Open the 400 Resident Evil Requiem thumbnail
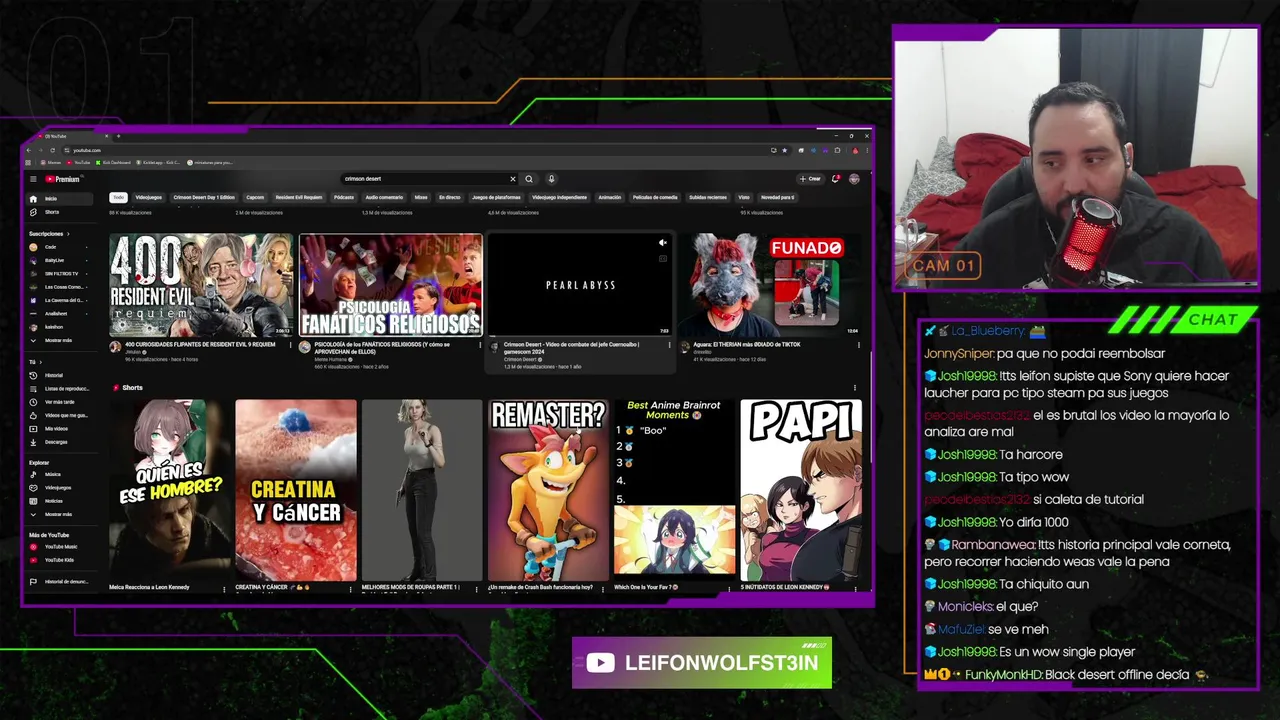Viewport: 1280px width, 720px height. (x=201, y=285)
